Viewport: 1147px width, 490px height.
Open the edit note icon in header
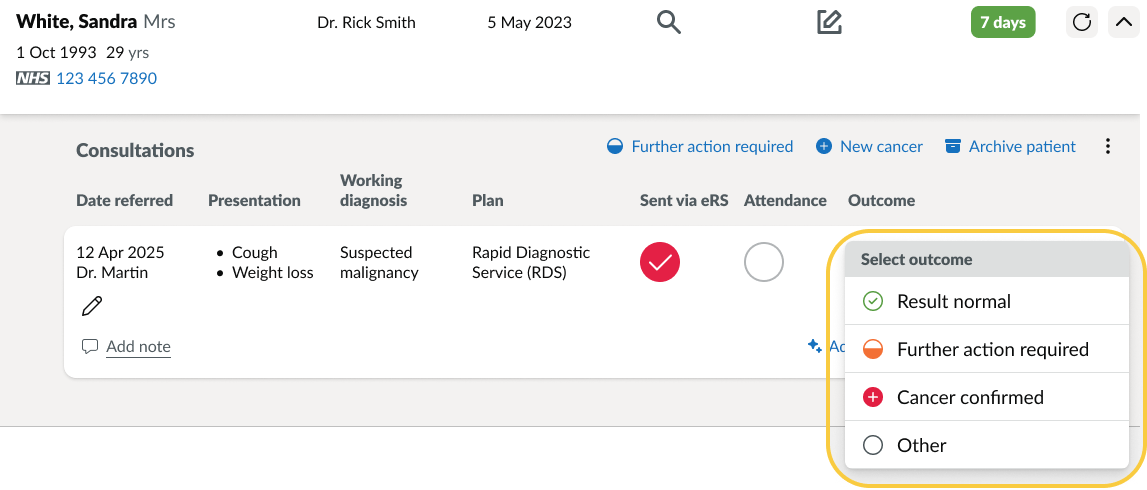(829, 23)
